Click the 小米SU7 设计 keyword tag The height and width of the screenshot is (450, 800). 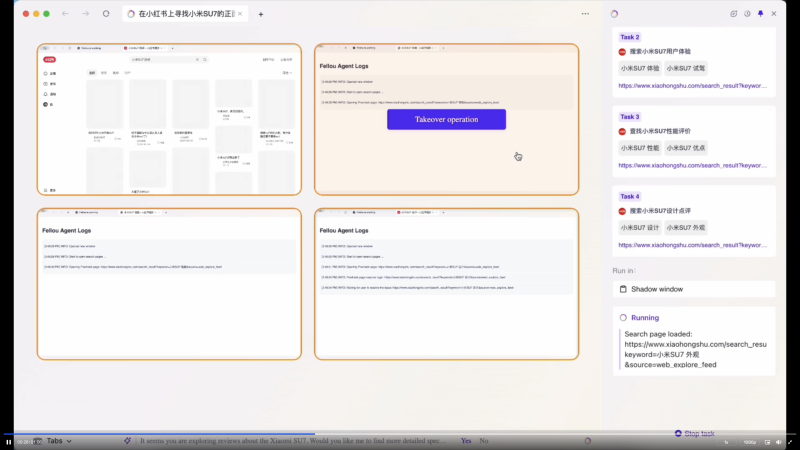point(640,228)
